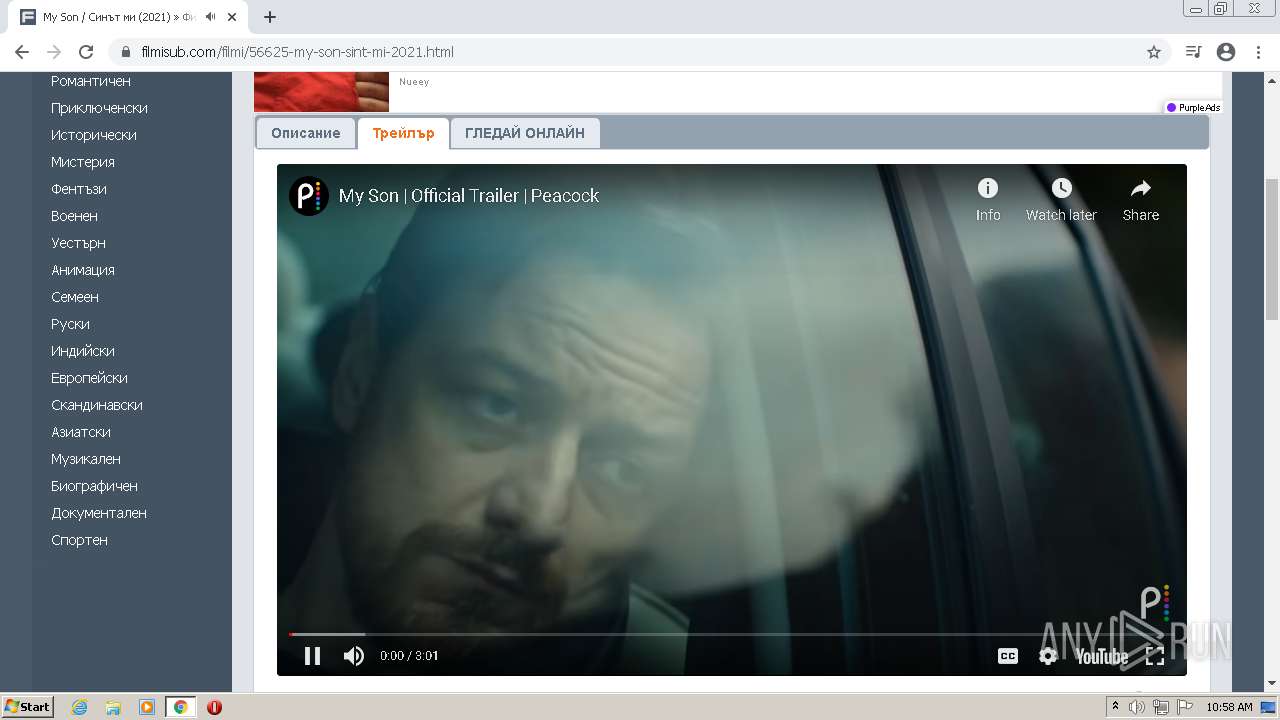Open the Фентъзи genre link
Screen dimensions: 1280x720
(79, 189)
